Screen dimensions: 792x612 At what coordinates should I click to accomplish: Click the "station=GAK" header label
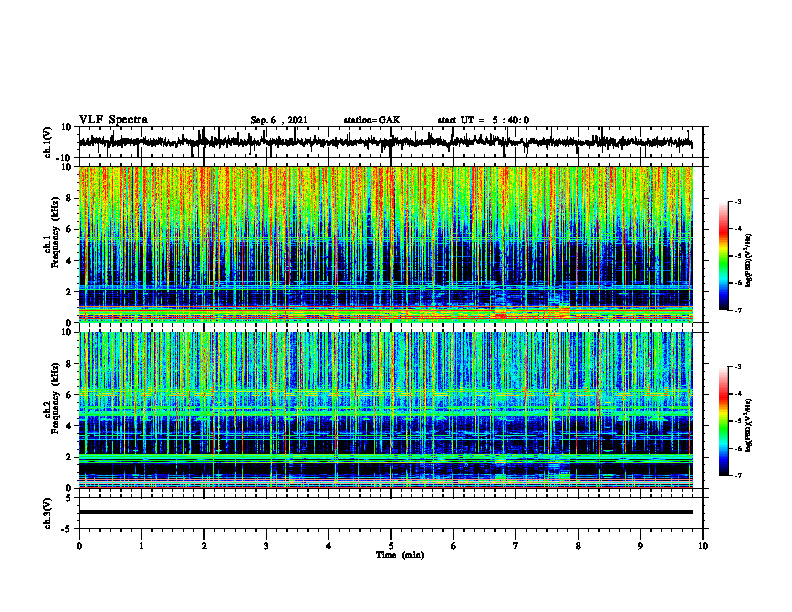(372, 120)
